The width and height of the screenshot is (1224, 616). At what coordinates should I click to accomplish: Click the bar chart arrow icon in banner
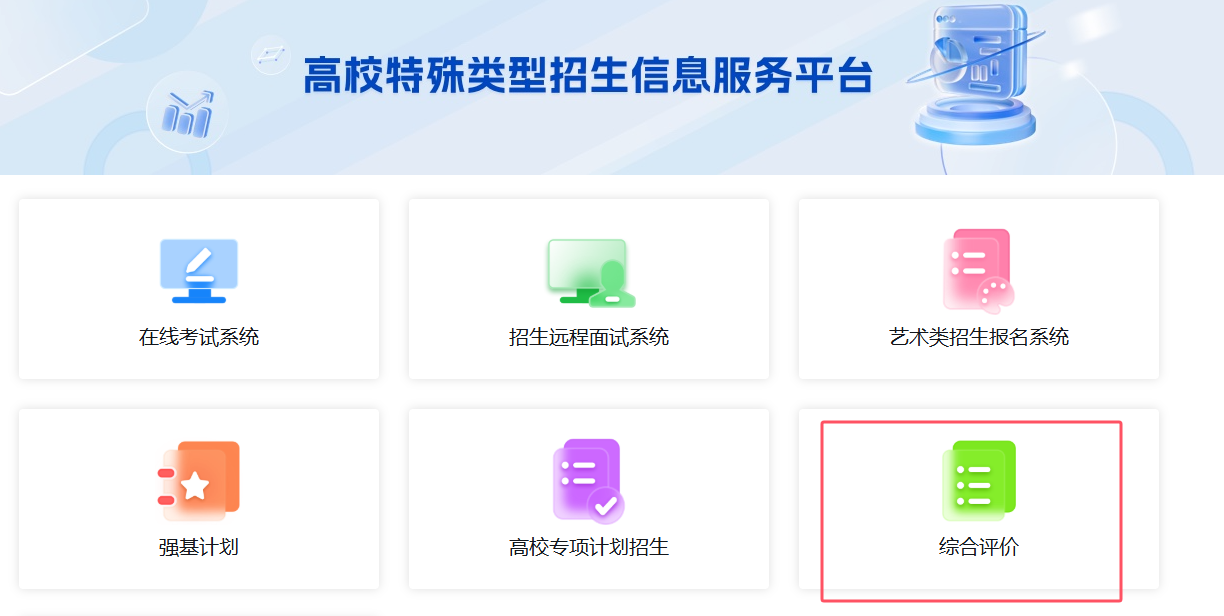(188, 112)
